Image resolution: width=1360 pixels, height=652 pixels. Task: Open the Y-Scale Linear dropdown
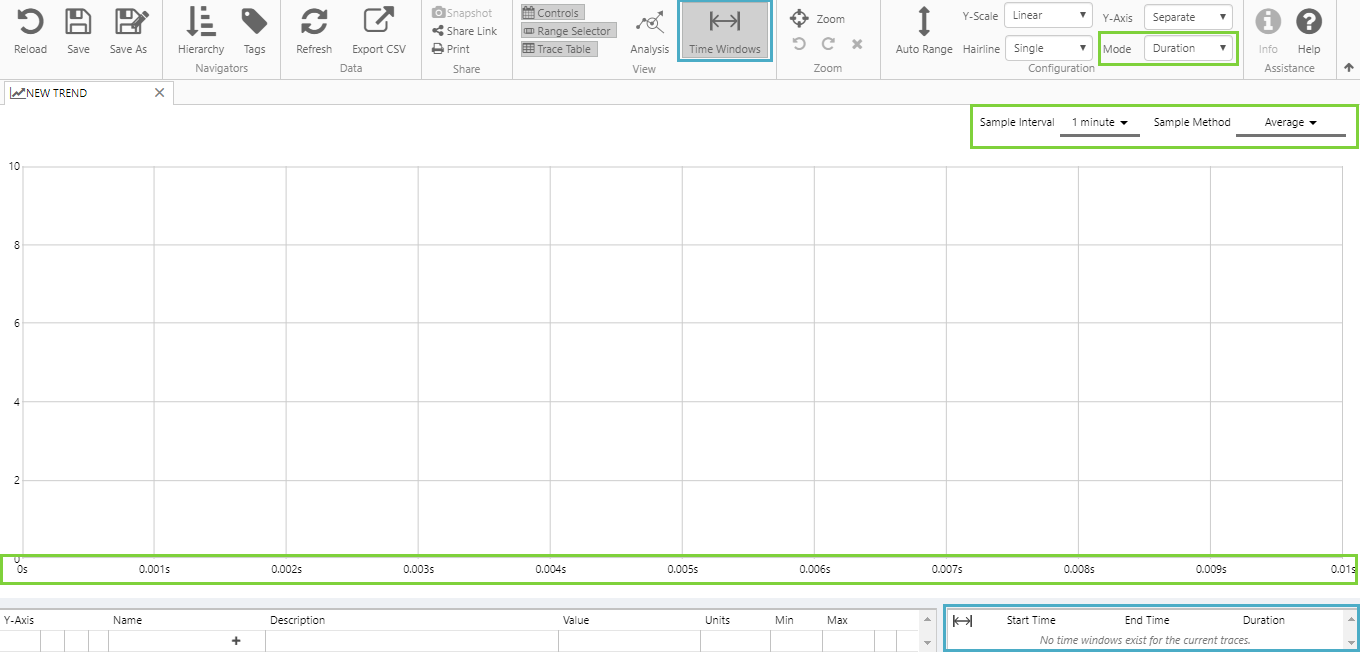point(1048,16)
